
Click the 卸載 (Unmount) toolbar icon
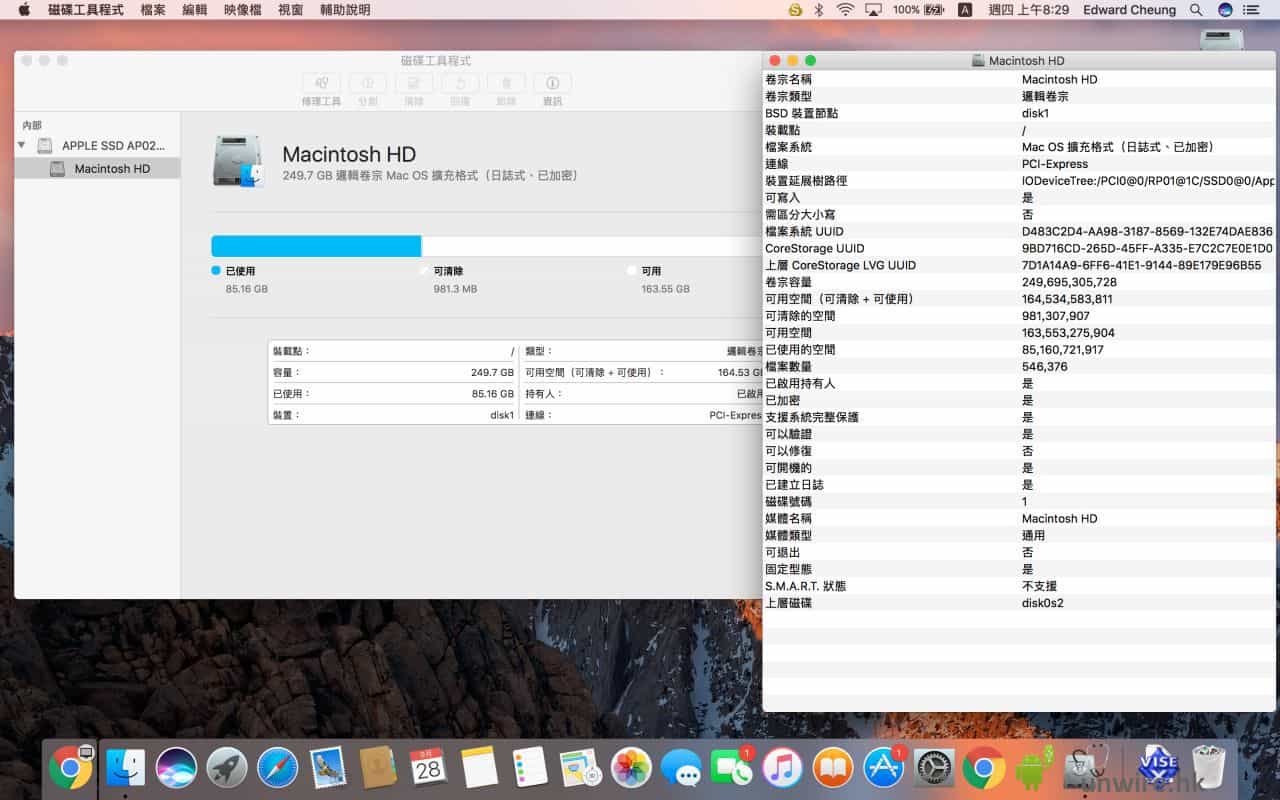pos(506,84)
